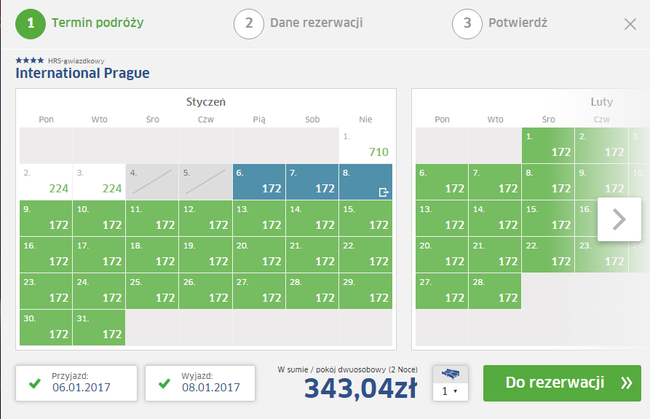Viewport: 650px width, 419px height.
Task: Pick February 6 in Luty calendar
Action: click(442, 182)
